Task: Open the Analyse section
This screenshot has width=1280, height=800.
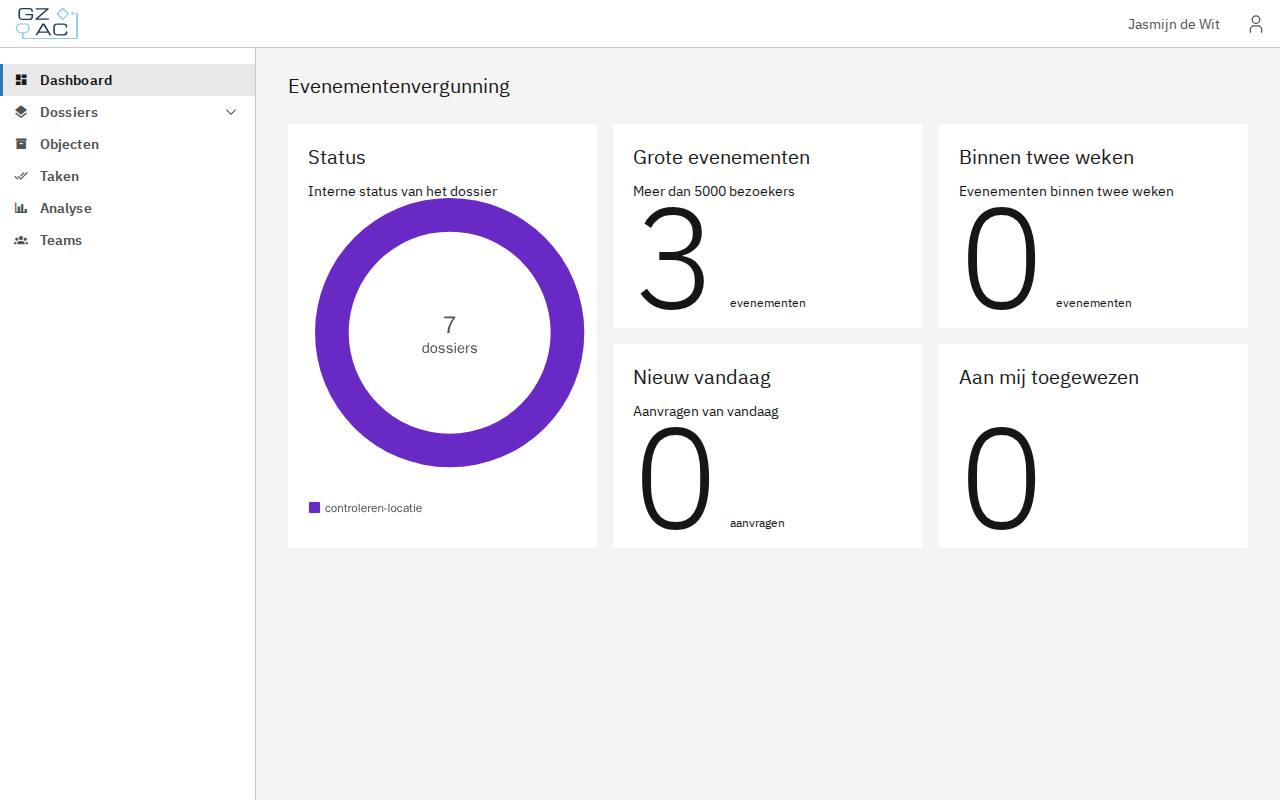Action: [x=128, y=208]
